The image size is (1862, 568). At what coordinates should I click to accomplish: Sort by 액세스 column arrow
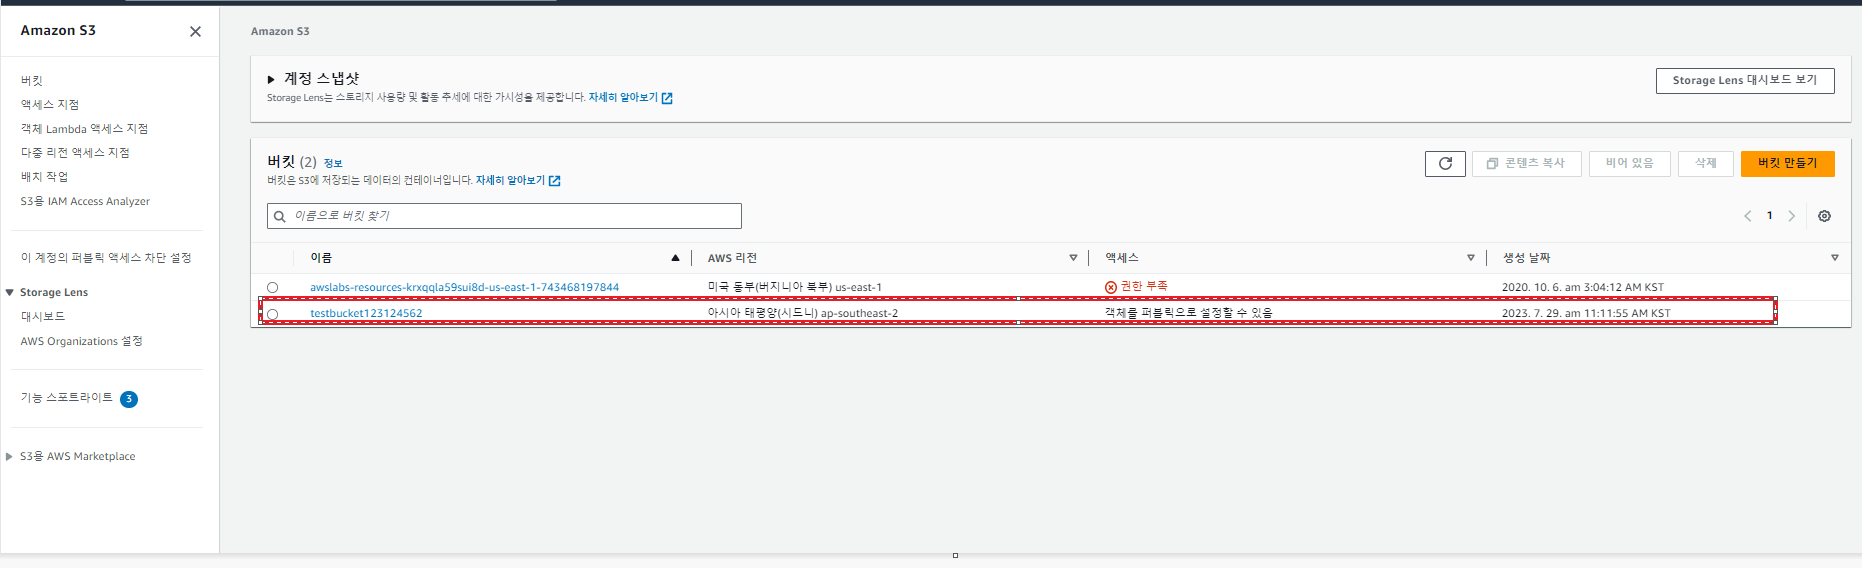click(x=1470, y=258)
